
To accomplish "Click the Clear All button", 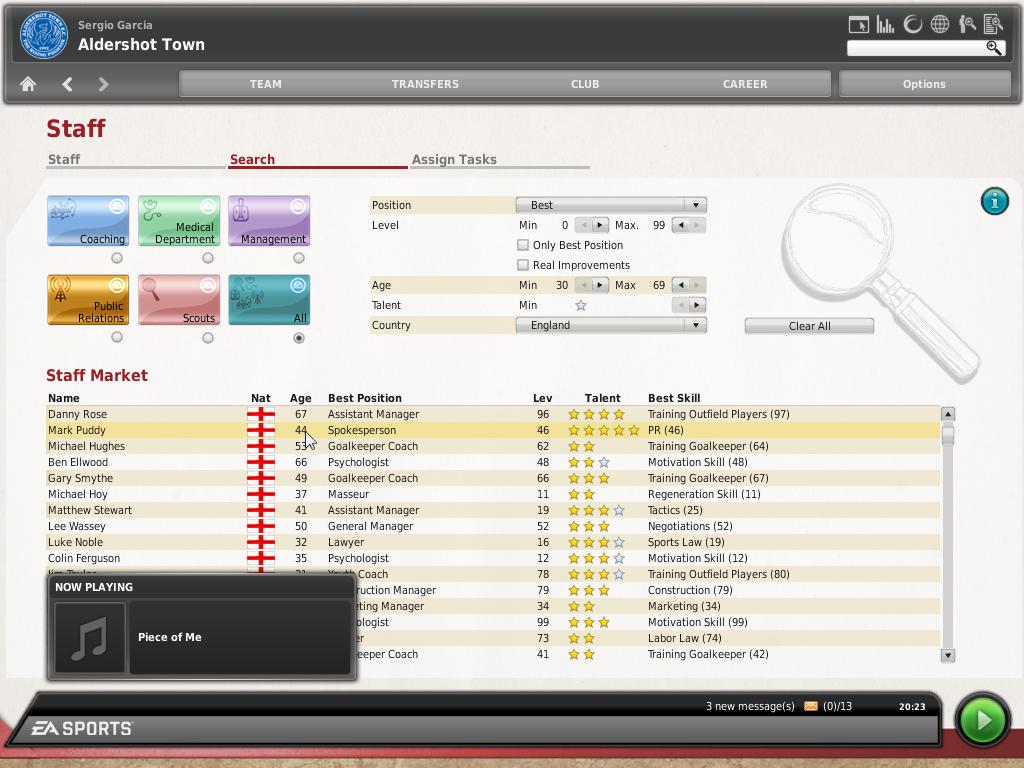I will tap(809, 326).
